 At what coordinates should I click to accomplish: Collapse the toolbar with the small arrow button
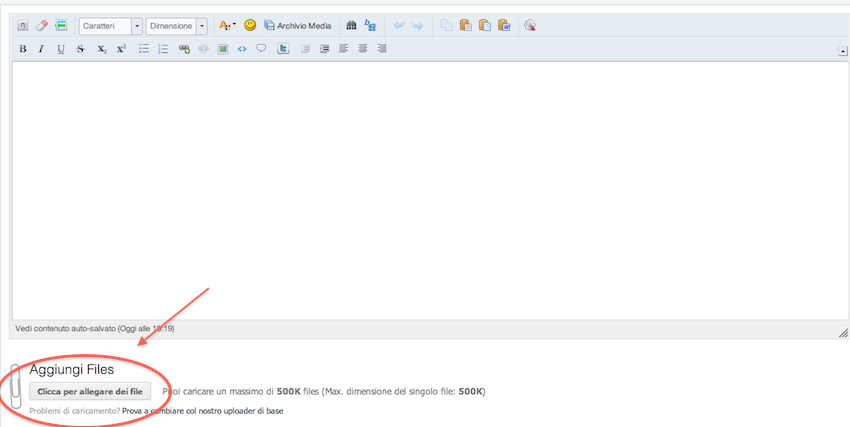click(842, 50)
